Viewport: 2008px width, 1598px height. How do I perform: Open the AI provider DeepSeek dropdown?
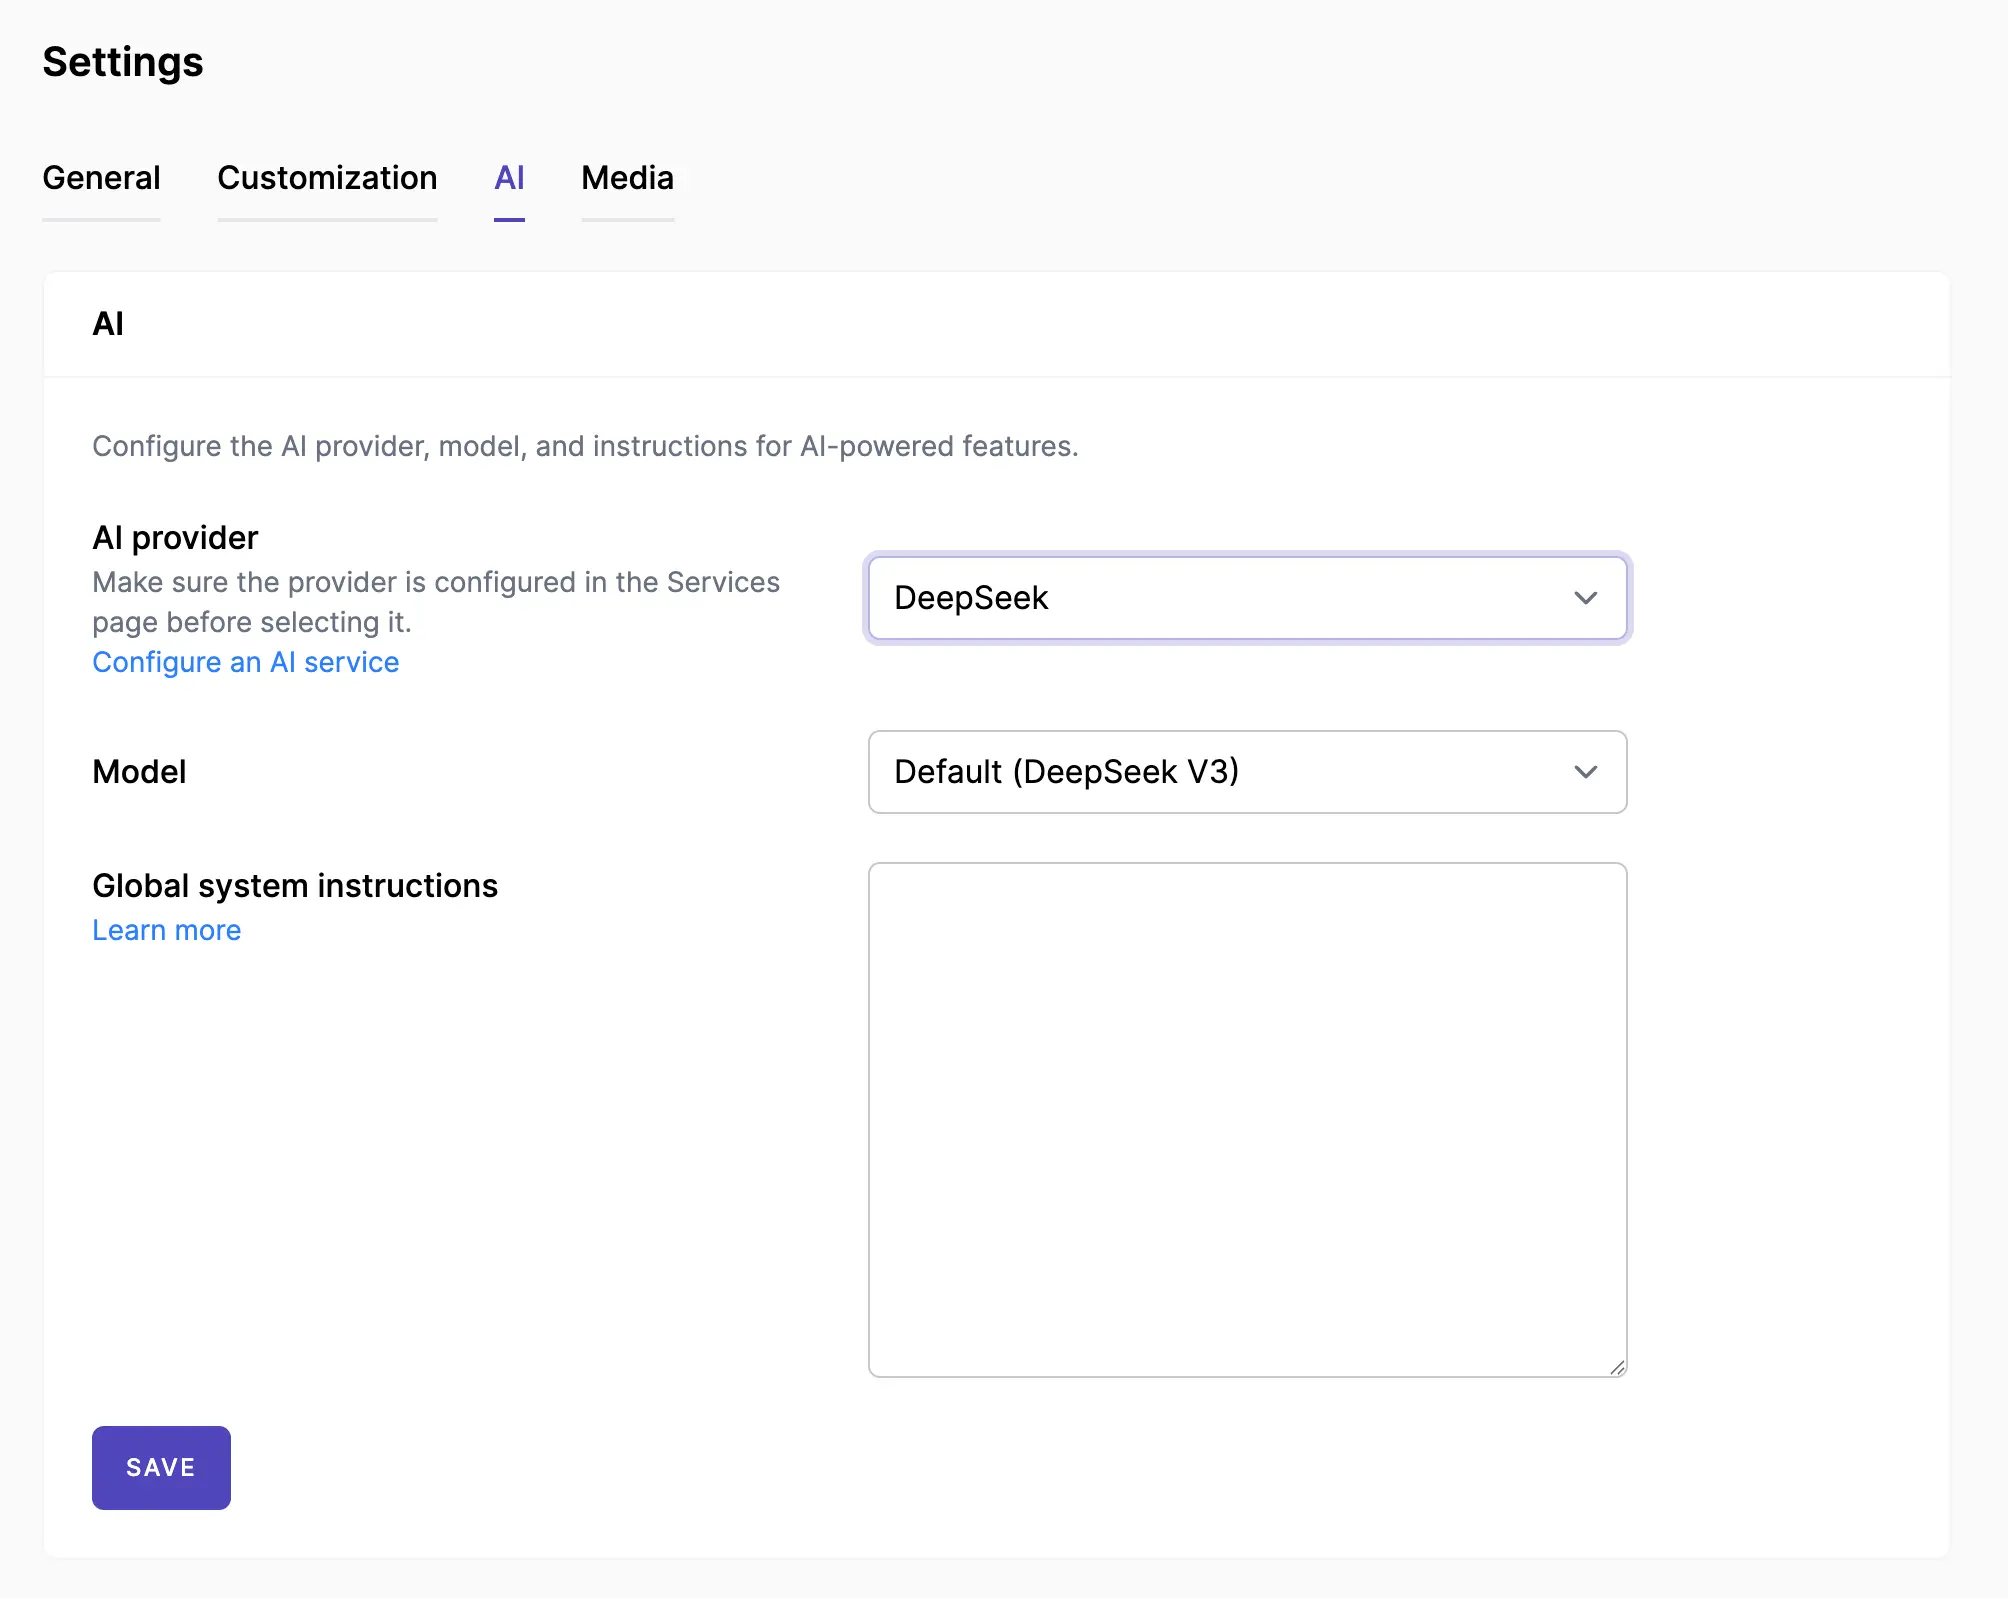point(1200,598)
